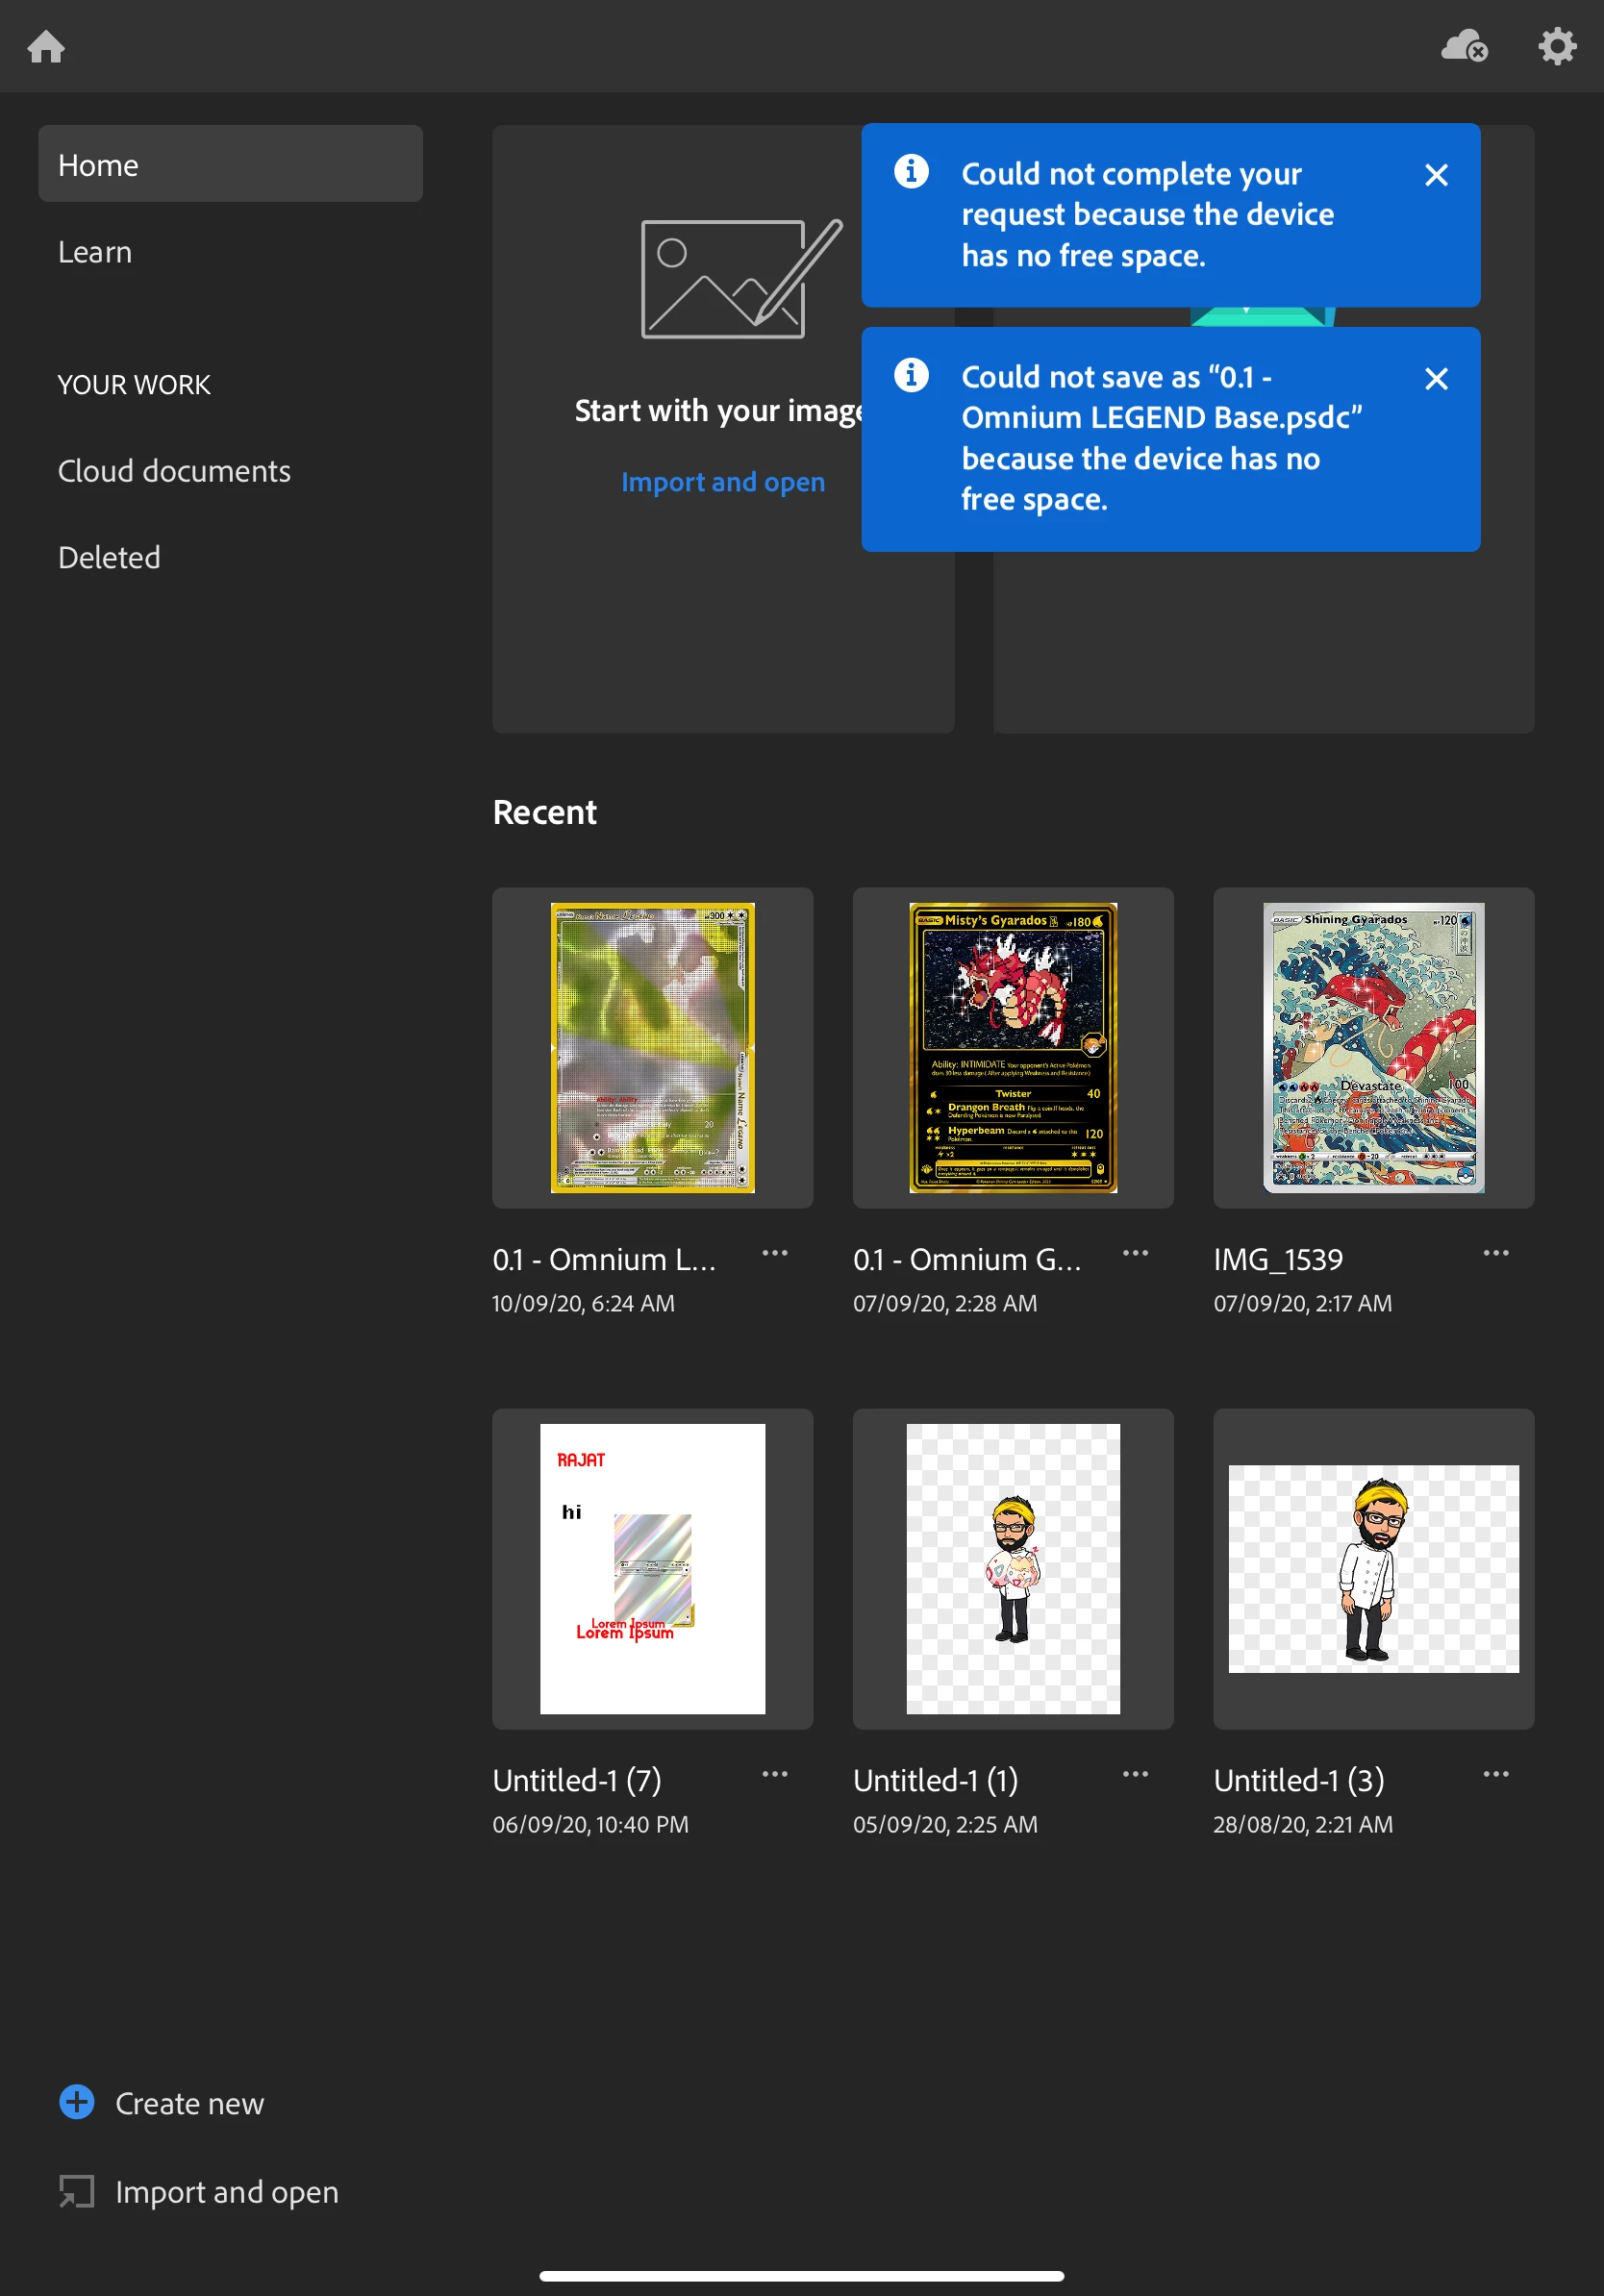This screenshot has width=1604, height=2296.
Task: Click info icon on 'Could not save' notification
Action: coord(911,375)
